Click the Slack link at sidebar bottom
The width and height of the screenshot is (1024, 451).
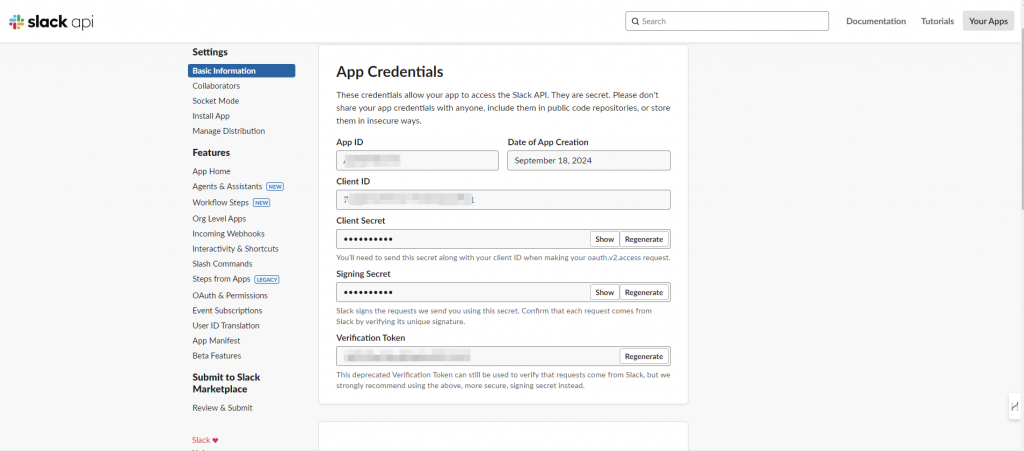200,441
